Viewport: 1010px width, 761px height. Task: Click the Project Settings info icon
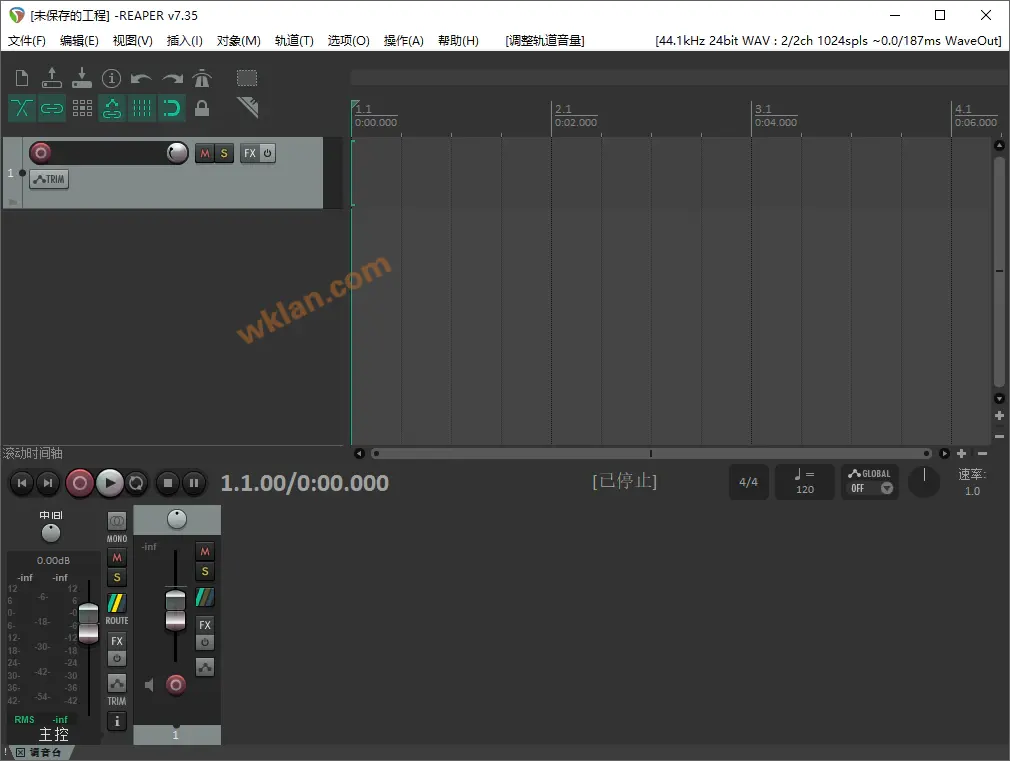pyautogui.click(x=112, y=78)
